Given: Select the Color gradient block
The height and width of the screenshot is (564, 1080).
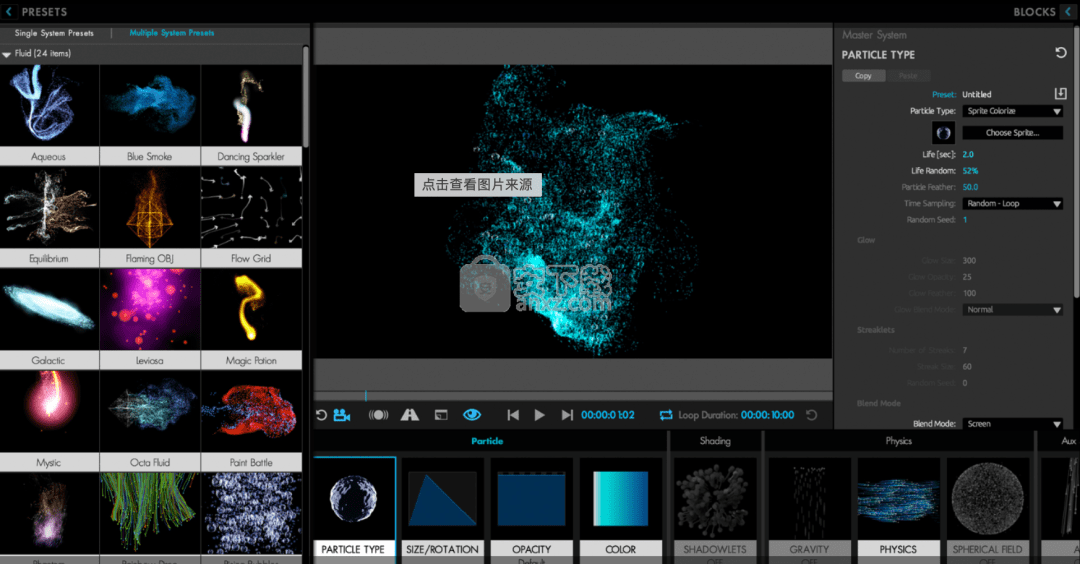Looking at the screenshot, I should [620, 506].
